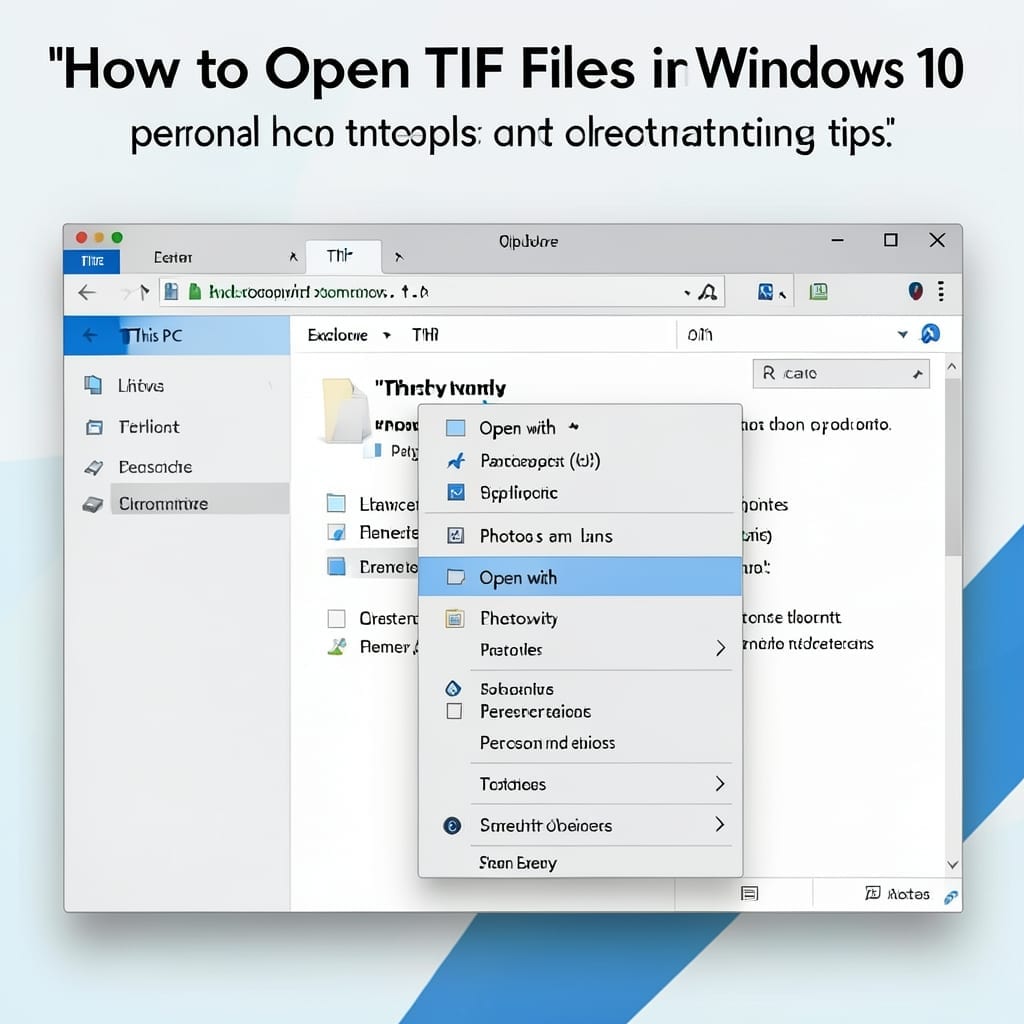Image resolution: width=1024 pixels, height=1024 pixels.
Task: Select the Drenete file row
Action: click(x=371, y=566)
